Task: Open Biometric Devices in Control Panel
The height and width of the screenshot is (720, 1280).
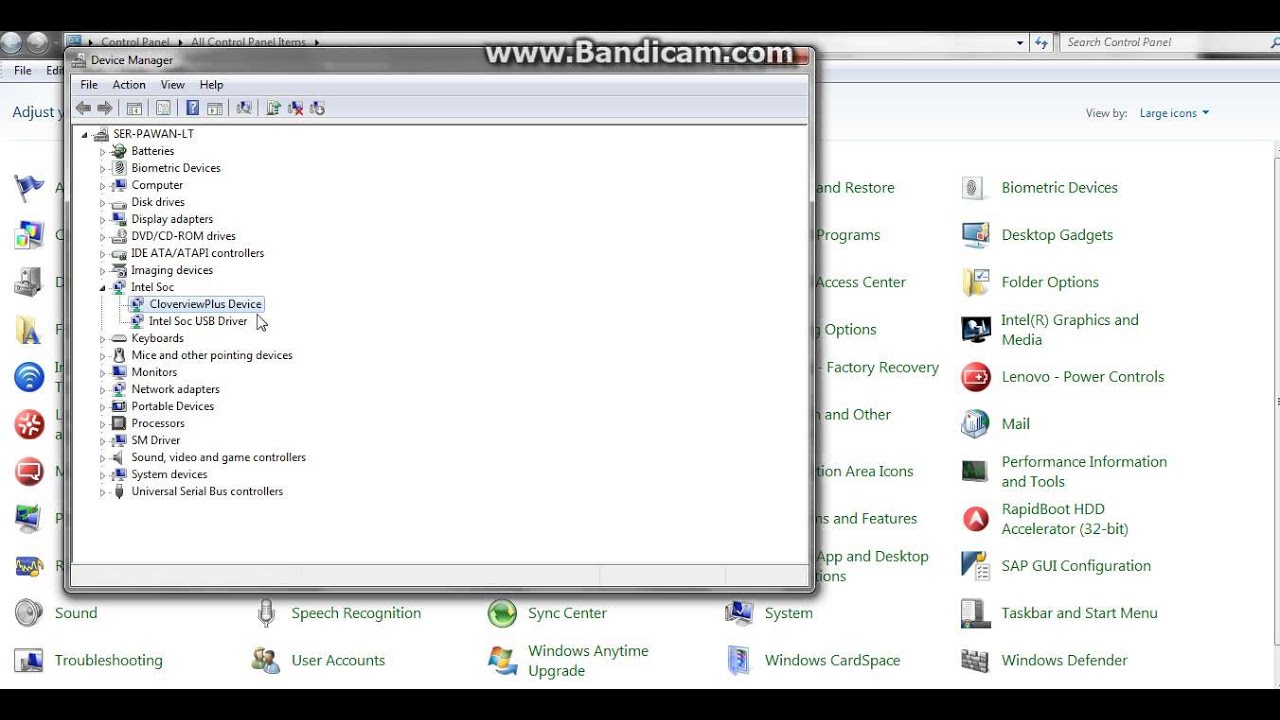Action: [x=1059, y=187]
